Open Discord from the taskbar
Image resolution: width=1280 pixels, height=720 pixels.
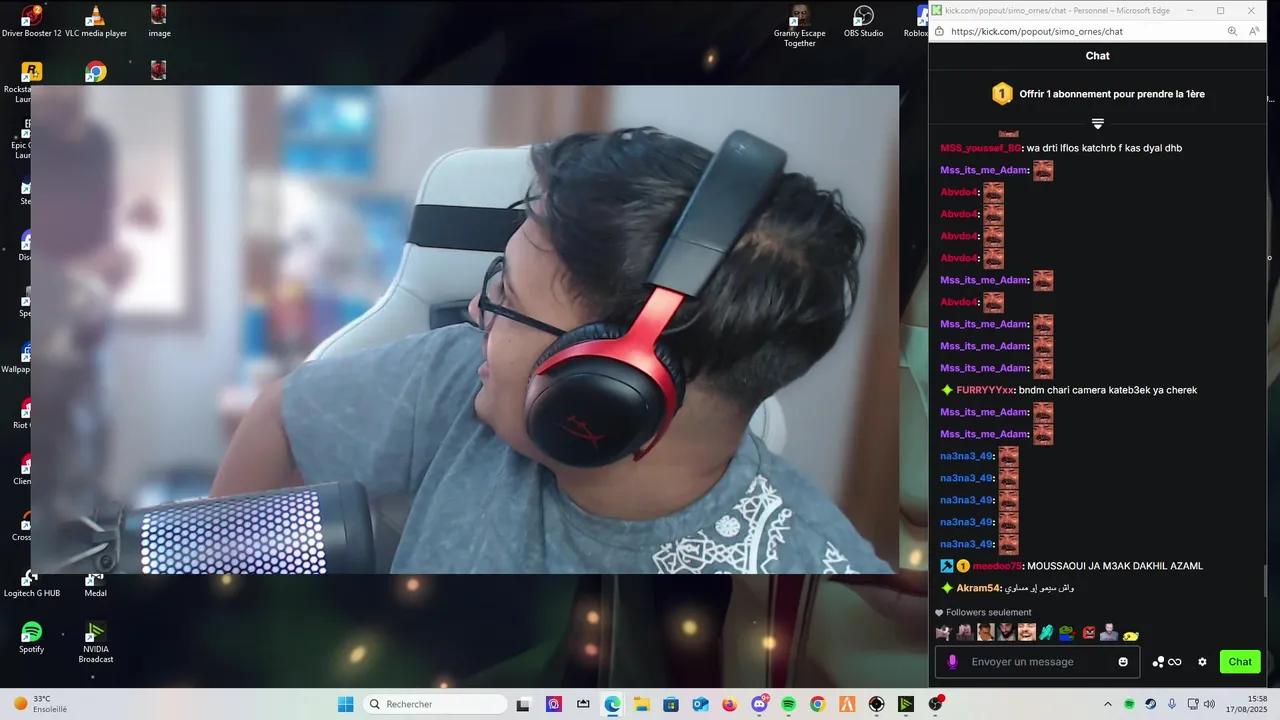point(761,704)
